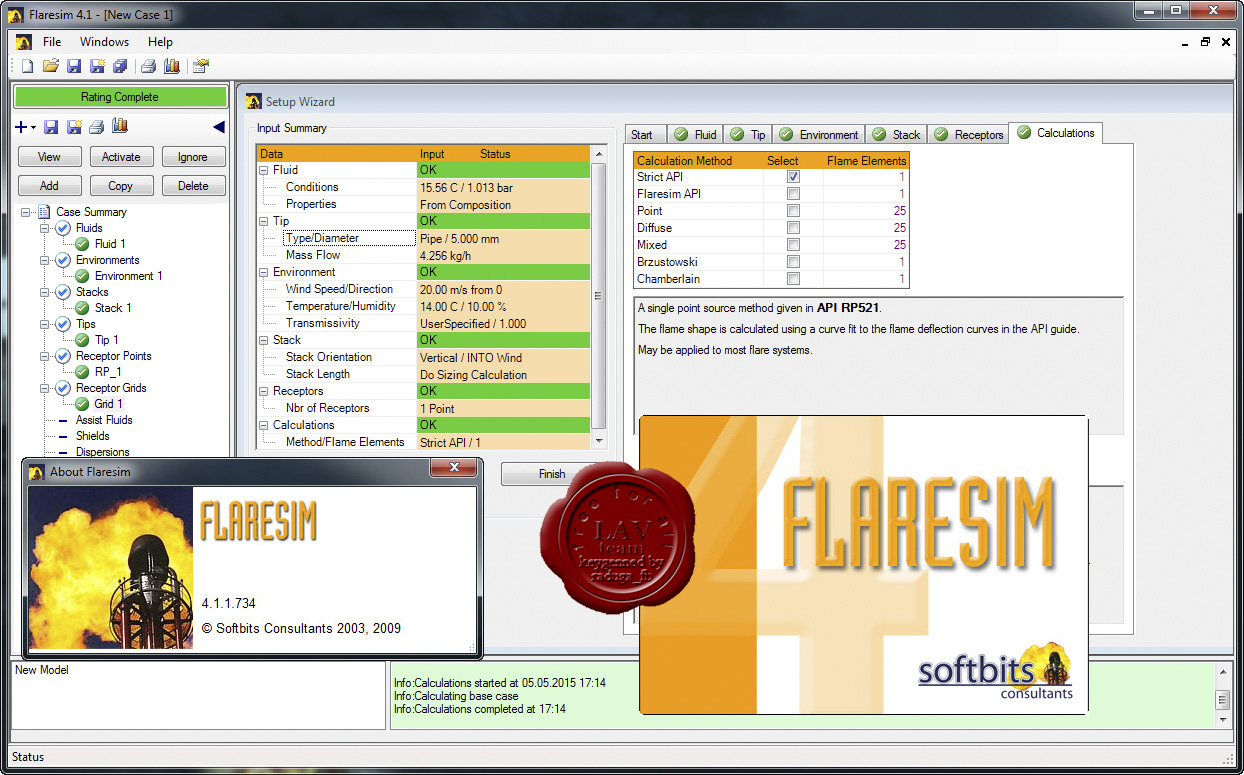Print from the case panel printer icon
Image resolution: width=1244 pixels, height=775 pixels.
click(x=97, y=127)
